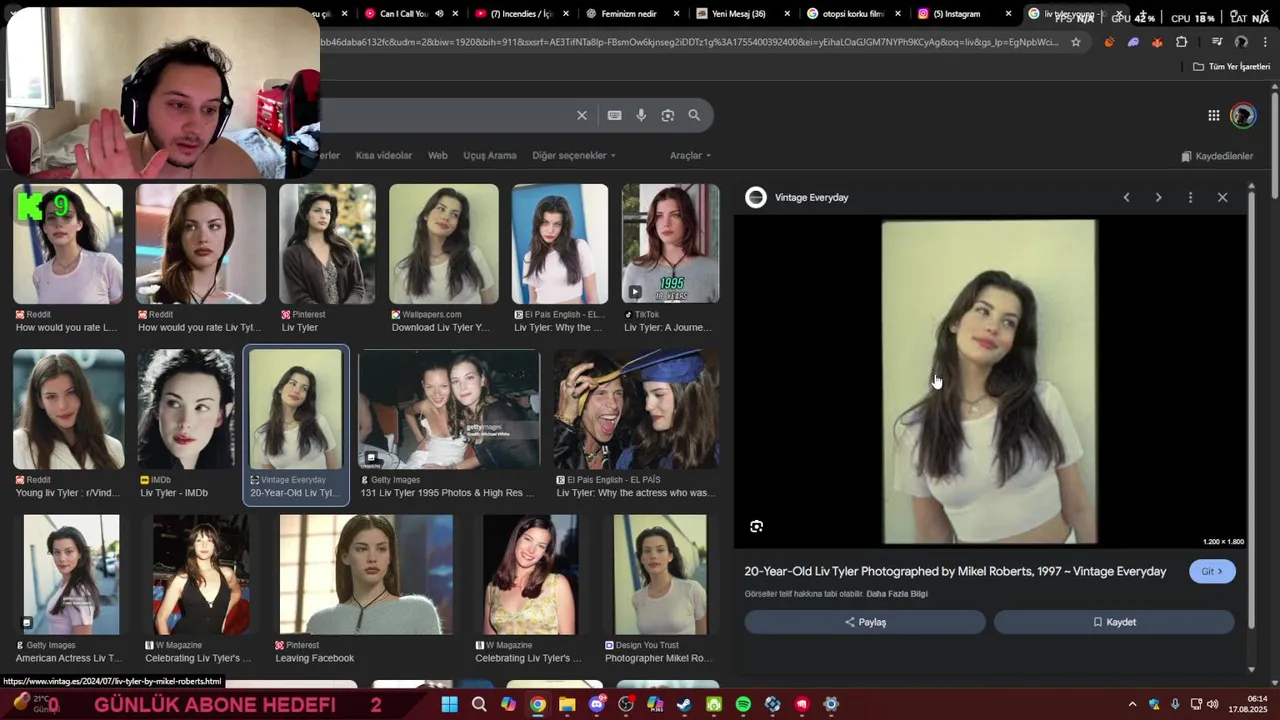Click the large preview image of Liv Tyler
Viewport: 1280px width, 720px height.
(x=989, y=383)
